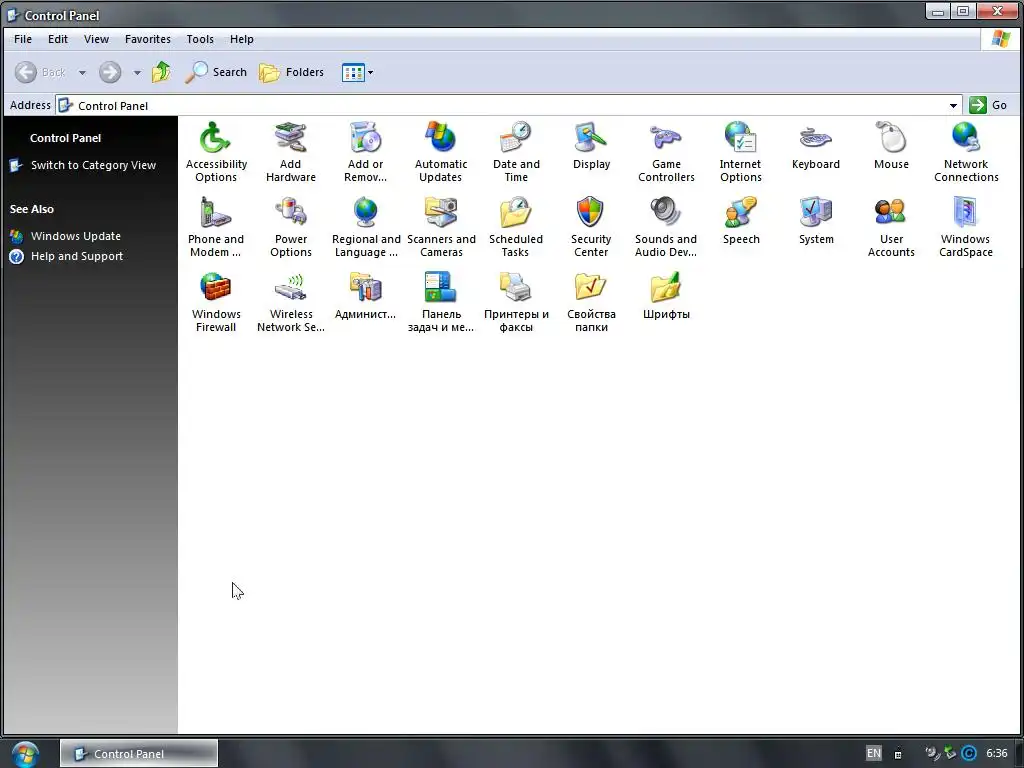This screenshot has width=1024, height=768.
Task: Expand the Address bar dropdown
Action: (x=953, y=105)
